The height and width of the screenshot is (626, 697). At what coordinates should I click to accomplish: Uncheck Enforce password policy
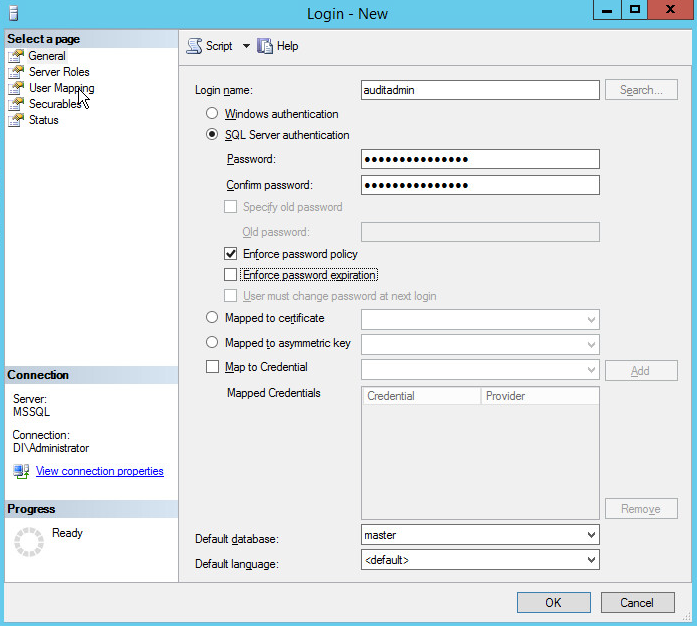231,254
